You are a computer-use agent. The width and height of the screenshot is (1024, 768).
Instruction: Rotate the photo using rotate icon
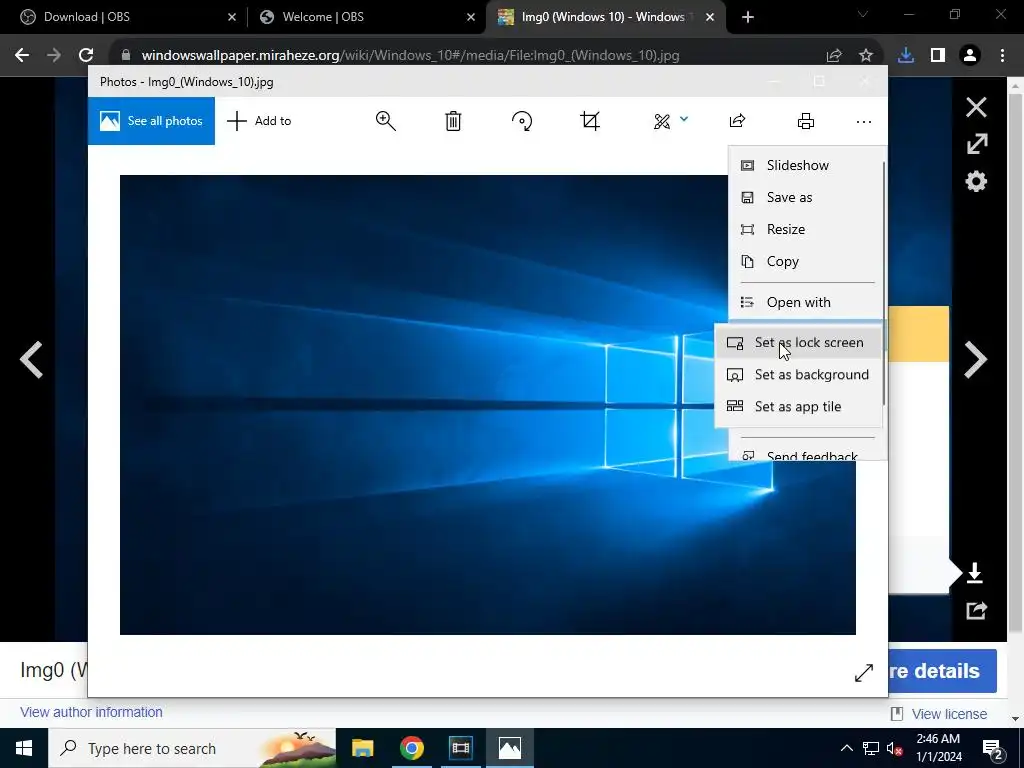pyautogui.click(x=522, y=121)
